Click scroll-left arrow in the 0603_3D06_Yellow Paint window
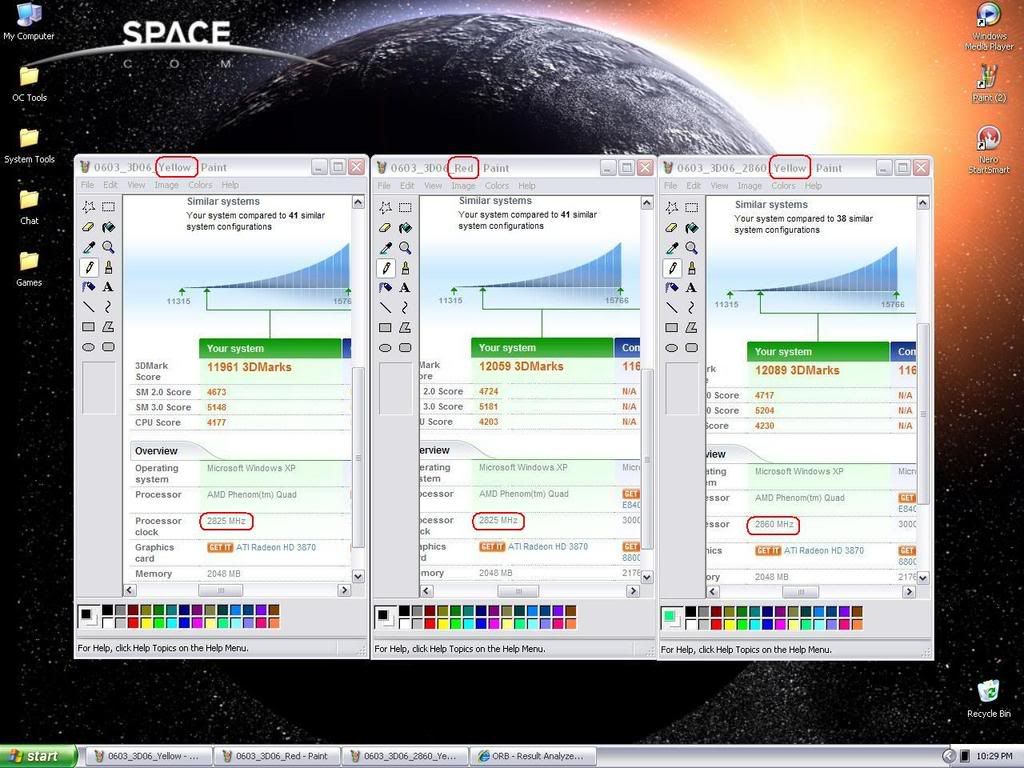The width and height of the screenshot is (1024, 768). 129,590
